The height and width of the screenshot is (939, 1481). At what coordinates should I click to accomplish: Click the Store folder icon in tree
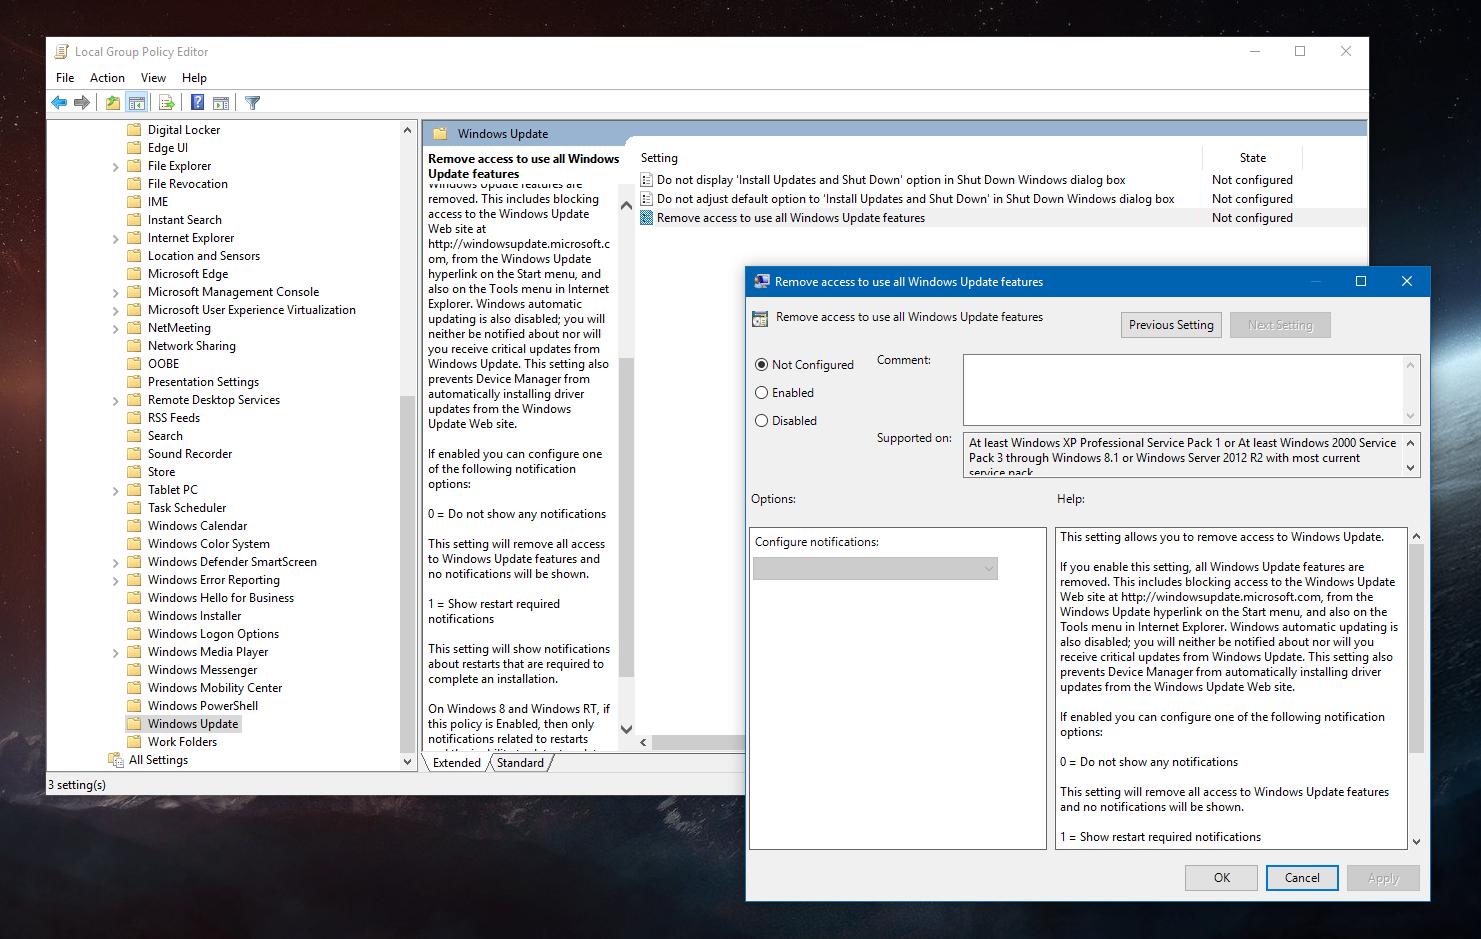coord(134,472)
